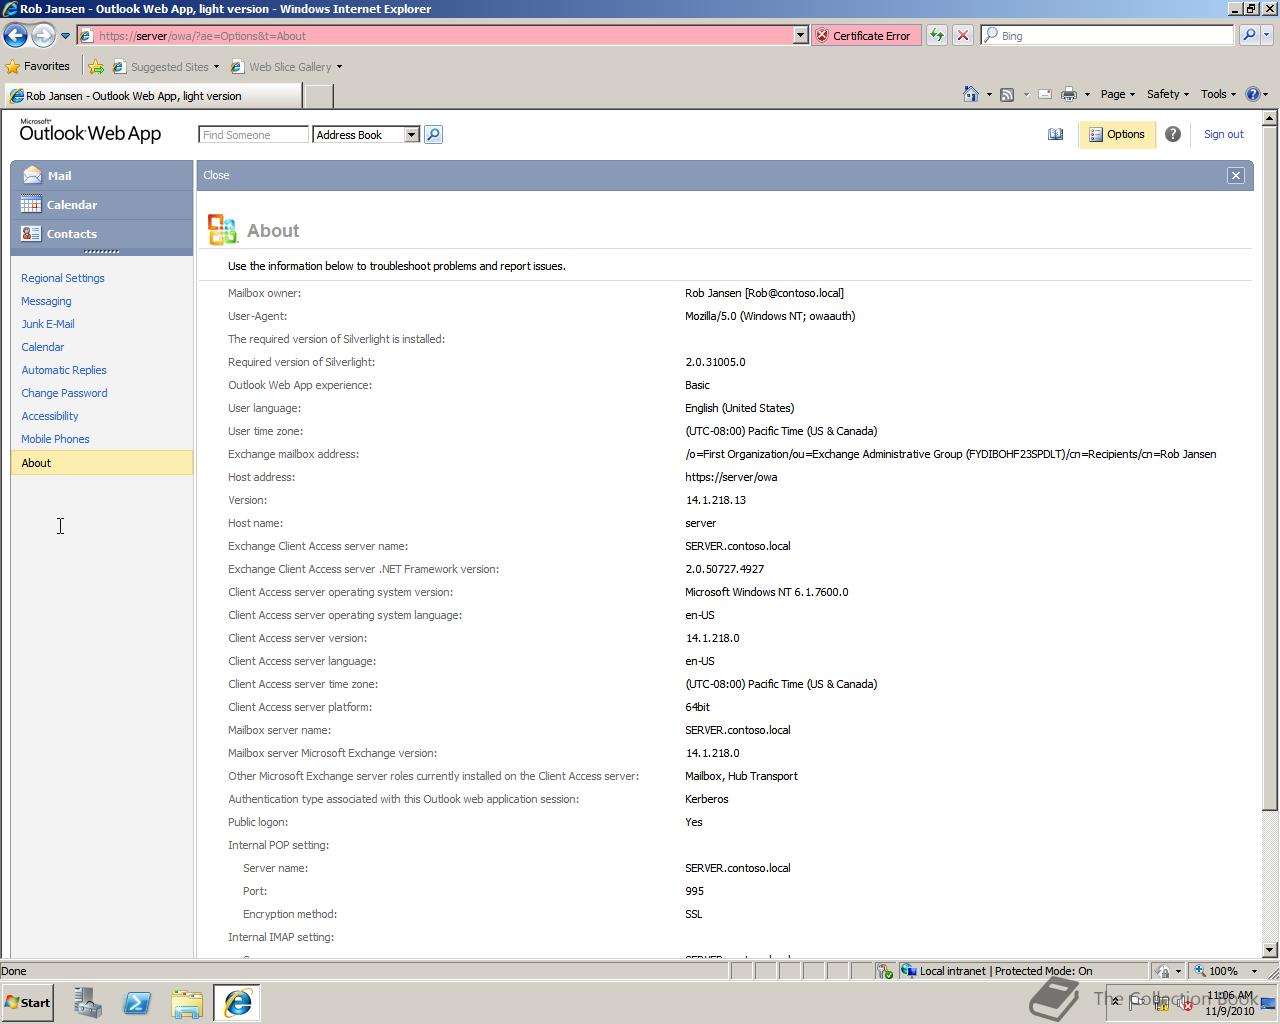This screenshot has height=1024, width=1280.
Task: Open Calendar options link
Action: tap(42, 347)
